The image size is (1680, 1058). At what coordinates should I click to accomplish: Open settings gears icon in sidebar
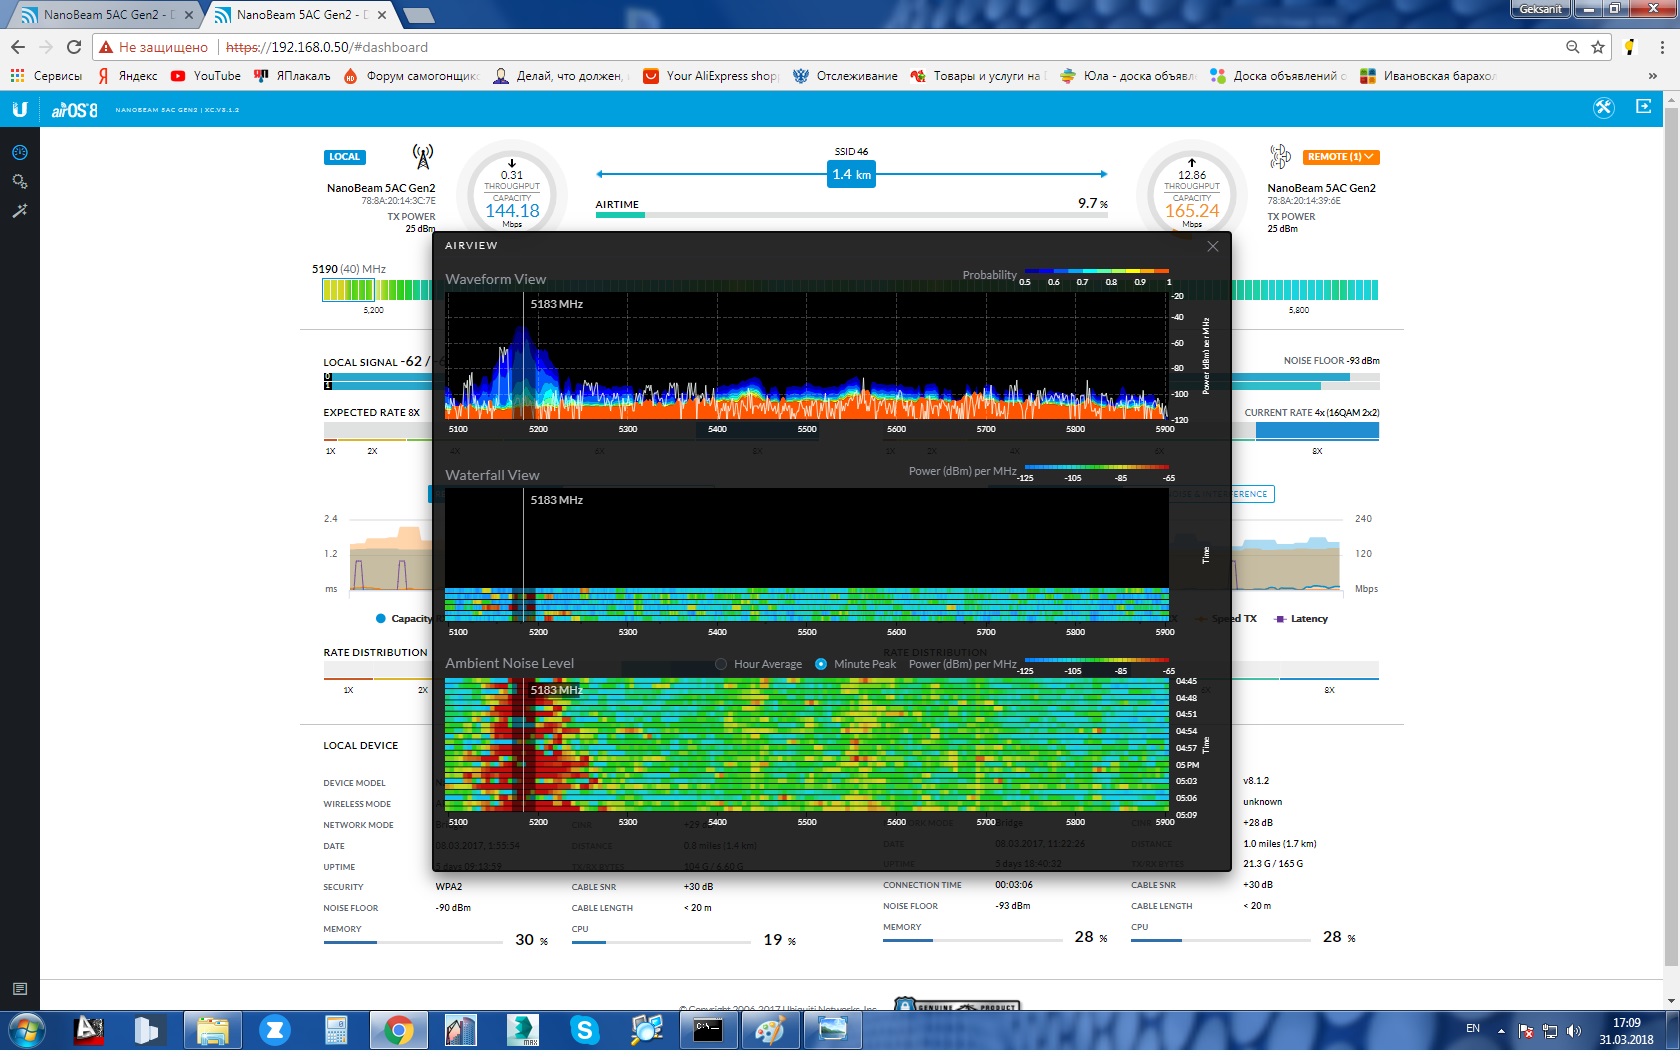[x=19, y=182]
